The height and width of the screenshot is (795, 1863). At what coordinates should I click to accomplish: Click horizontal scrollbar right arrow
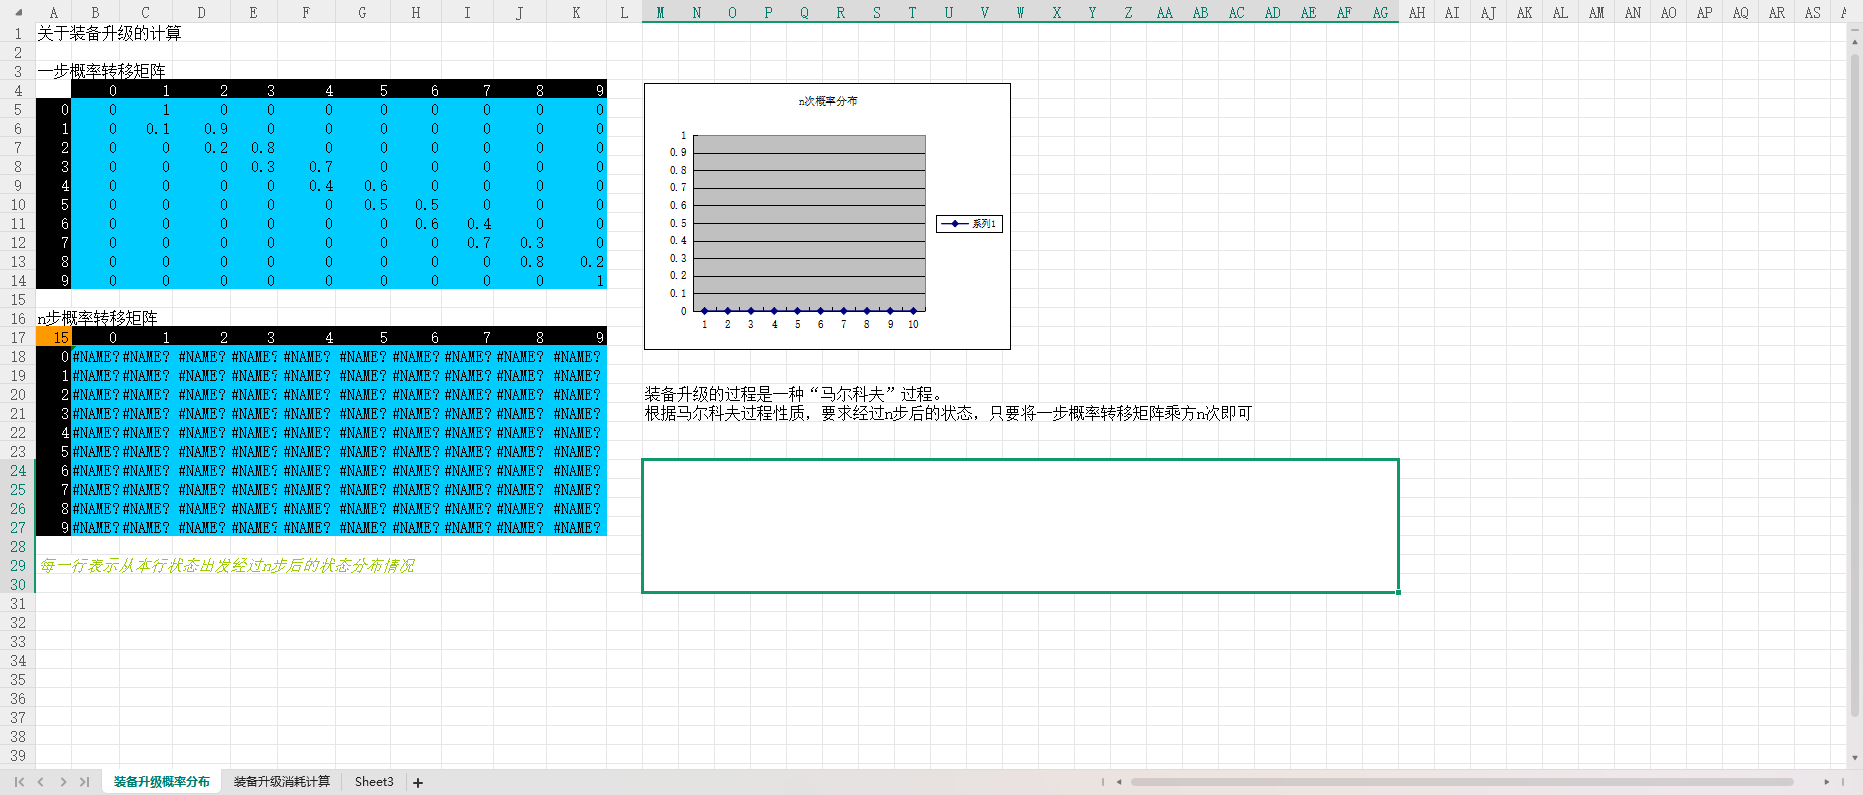click(x=1826, y=782)
